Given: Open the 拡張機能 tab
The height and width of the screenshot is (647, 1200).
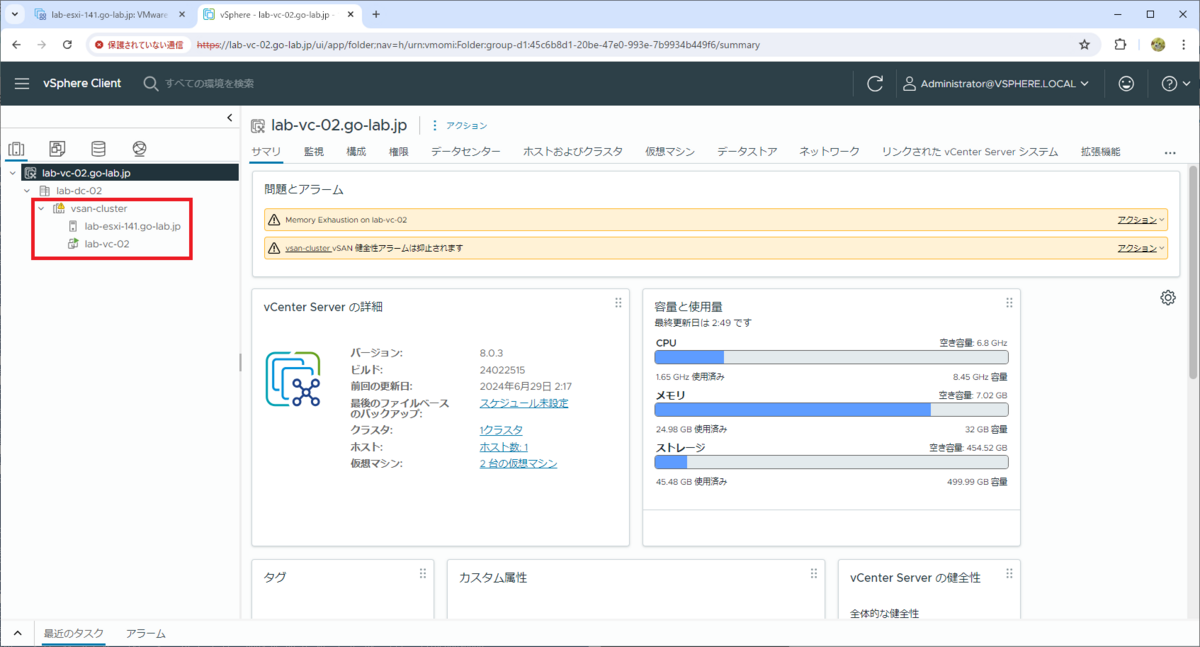Looking at the screenshot, I should (x=1100, y=152).
